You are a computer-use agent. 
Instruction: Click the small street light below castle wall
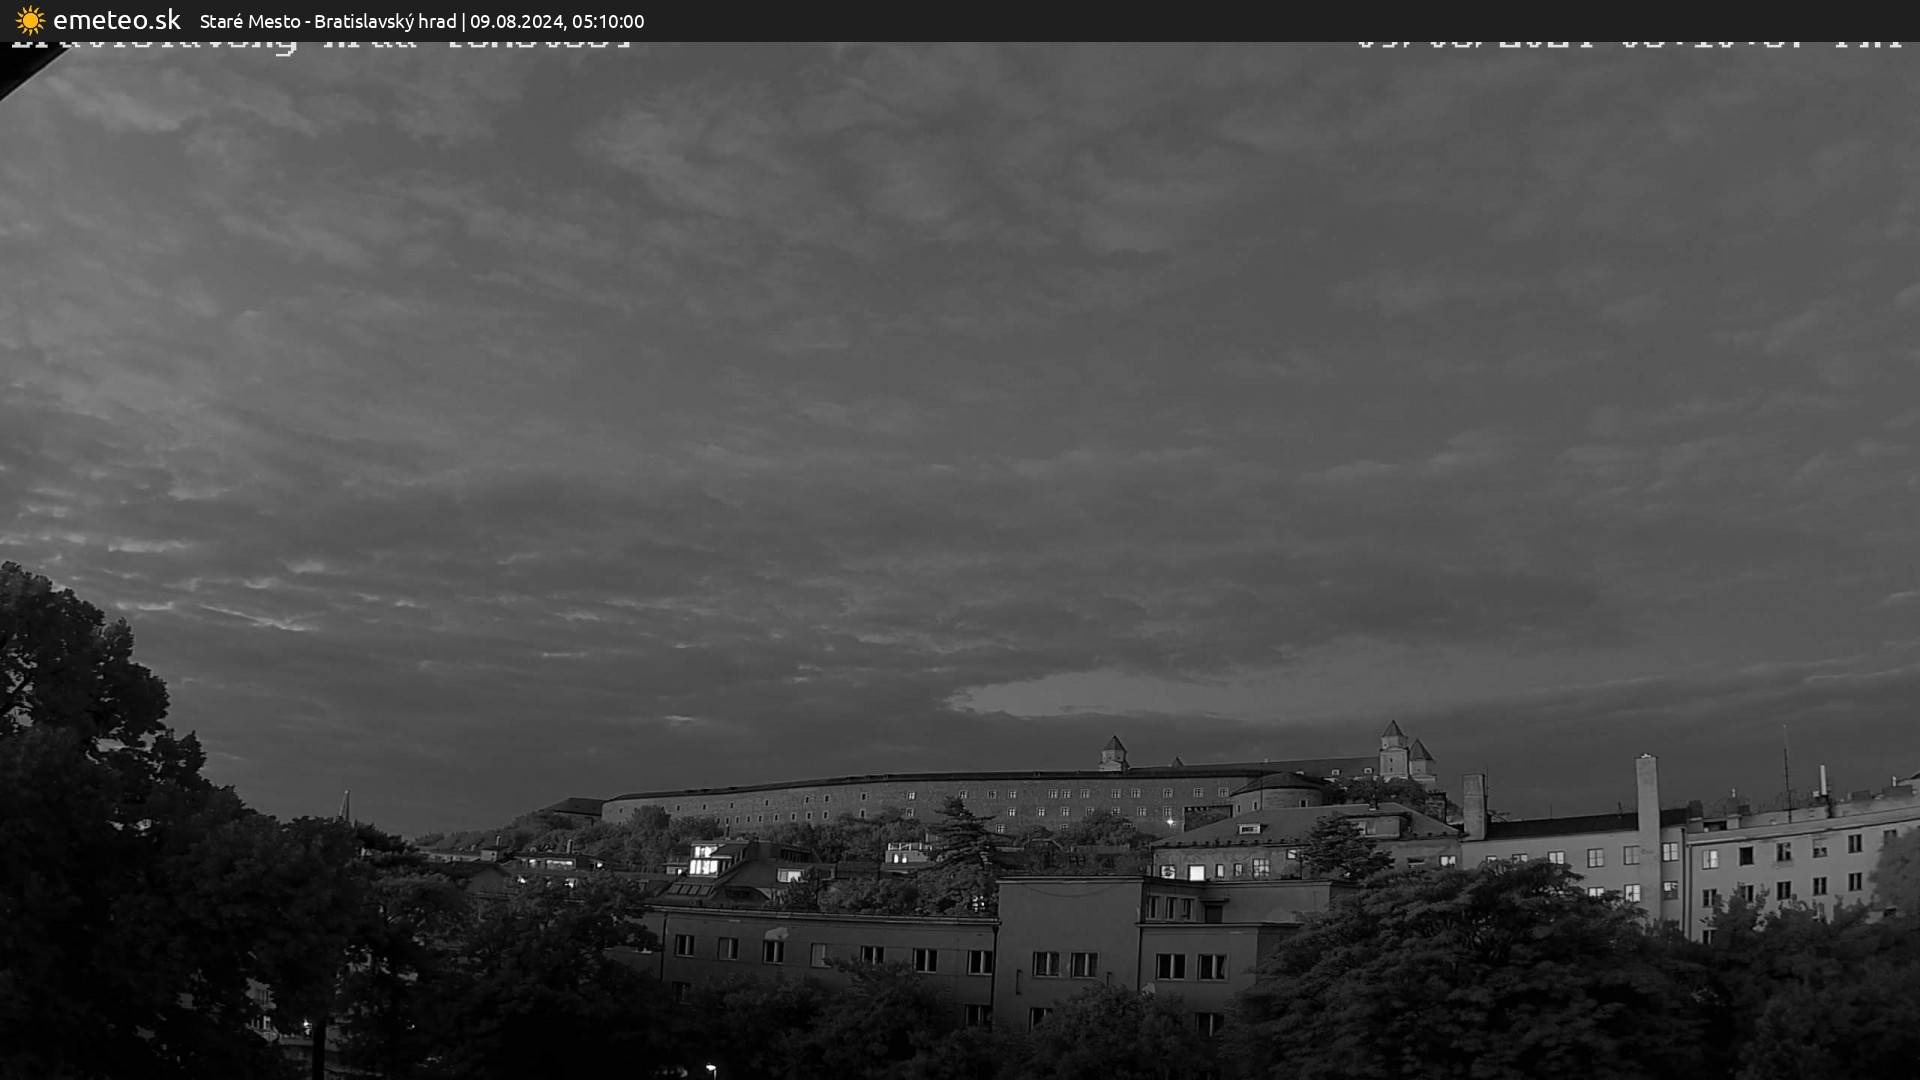click(1170, 822)
